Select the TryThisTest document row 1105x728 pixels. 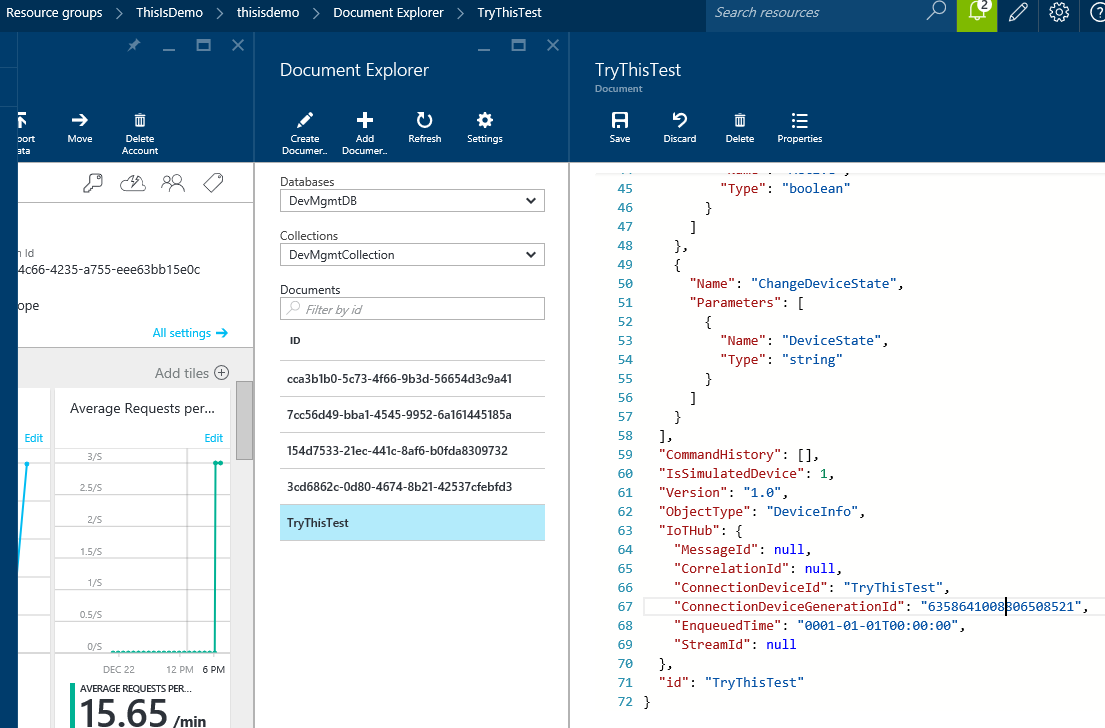pos(412,523)
